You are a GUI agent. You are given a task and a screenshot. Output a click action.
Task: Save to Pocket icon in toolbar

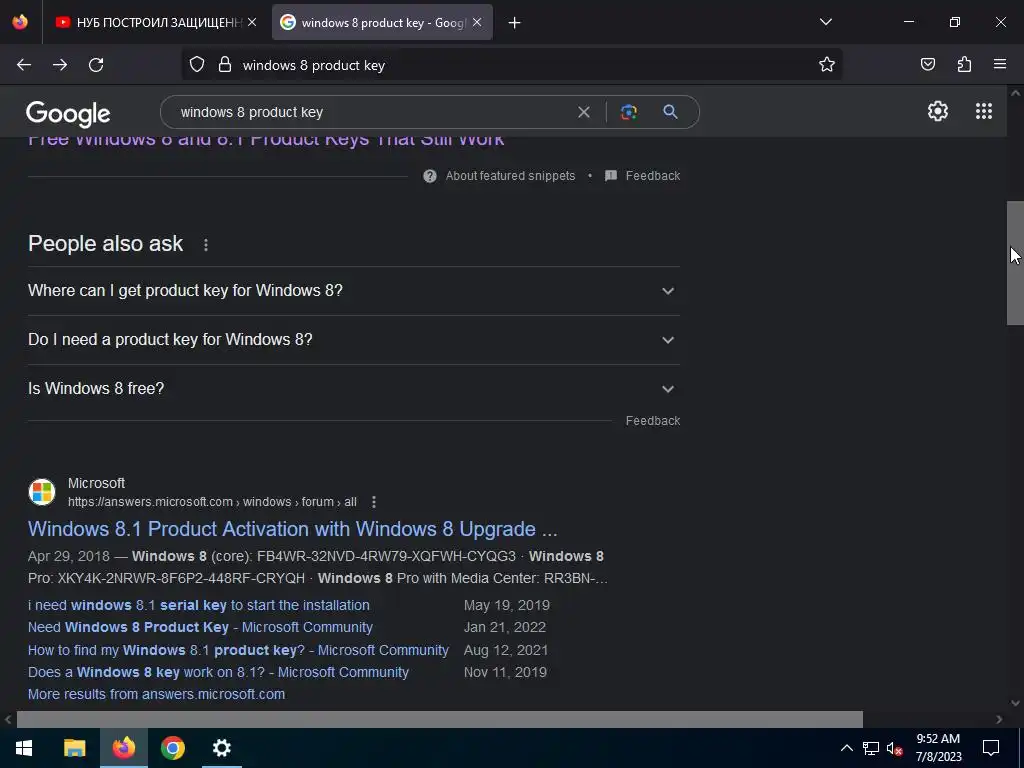(928, 64)
